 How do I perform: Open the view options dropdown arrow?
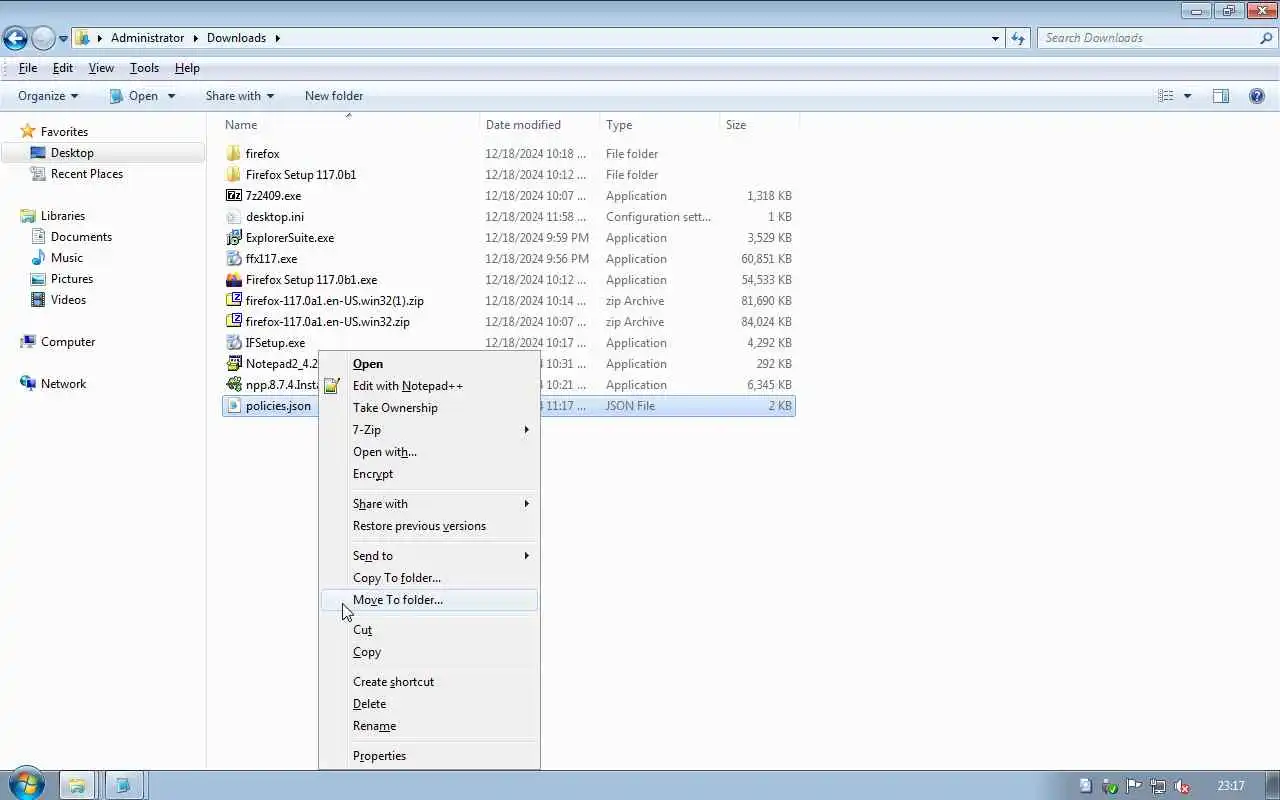click(x=1187, y=96)
